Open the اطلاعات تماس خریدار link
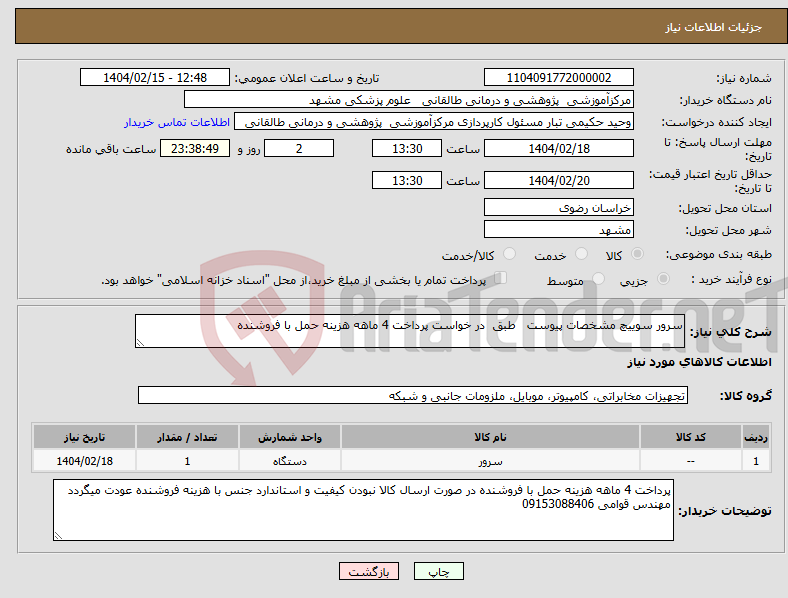Viewport: 788px width, 598px height. pos(177,122)
